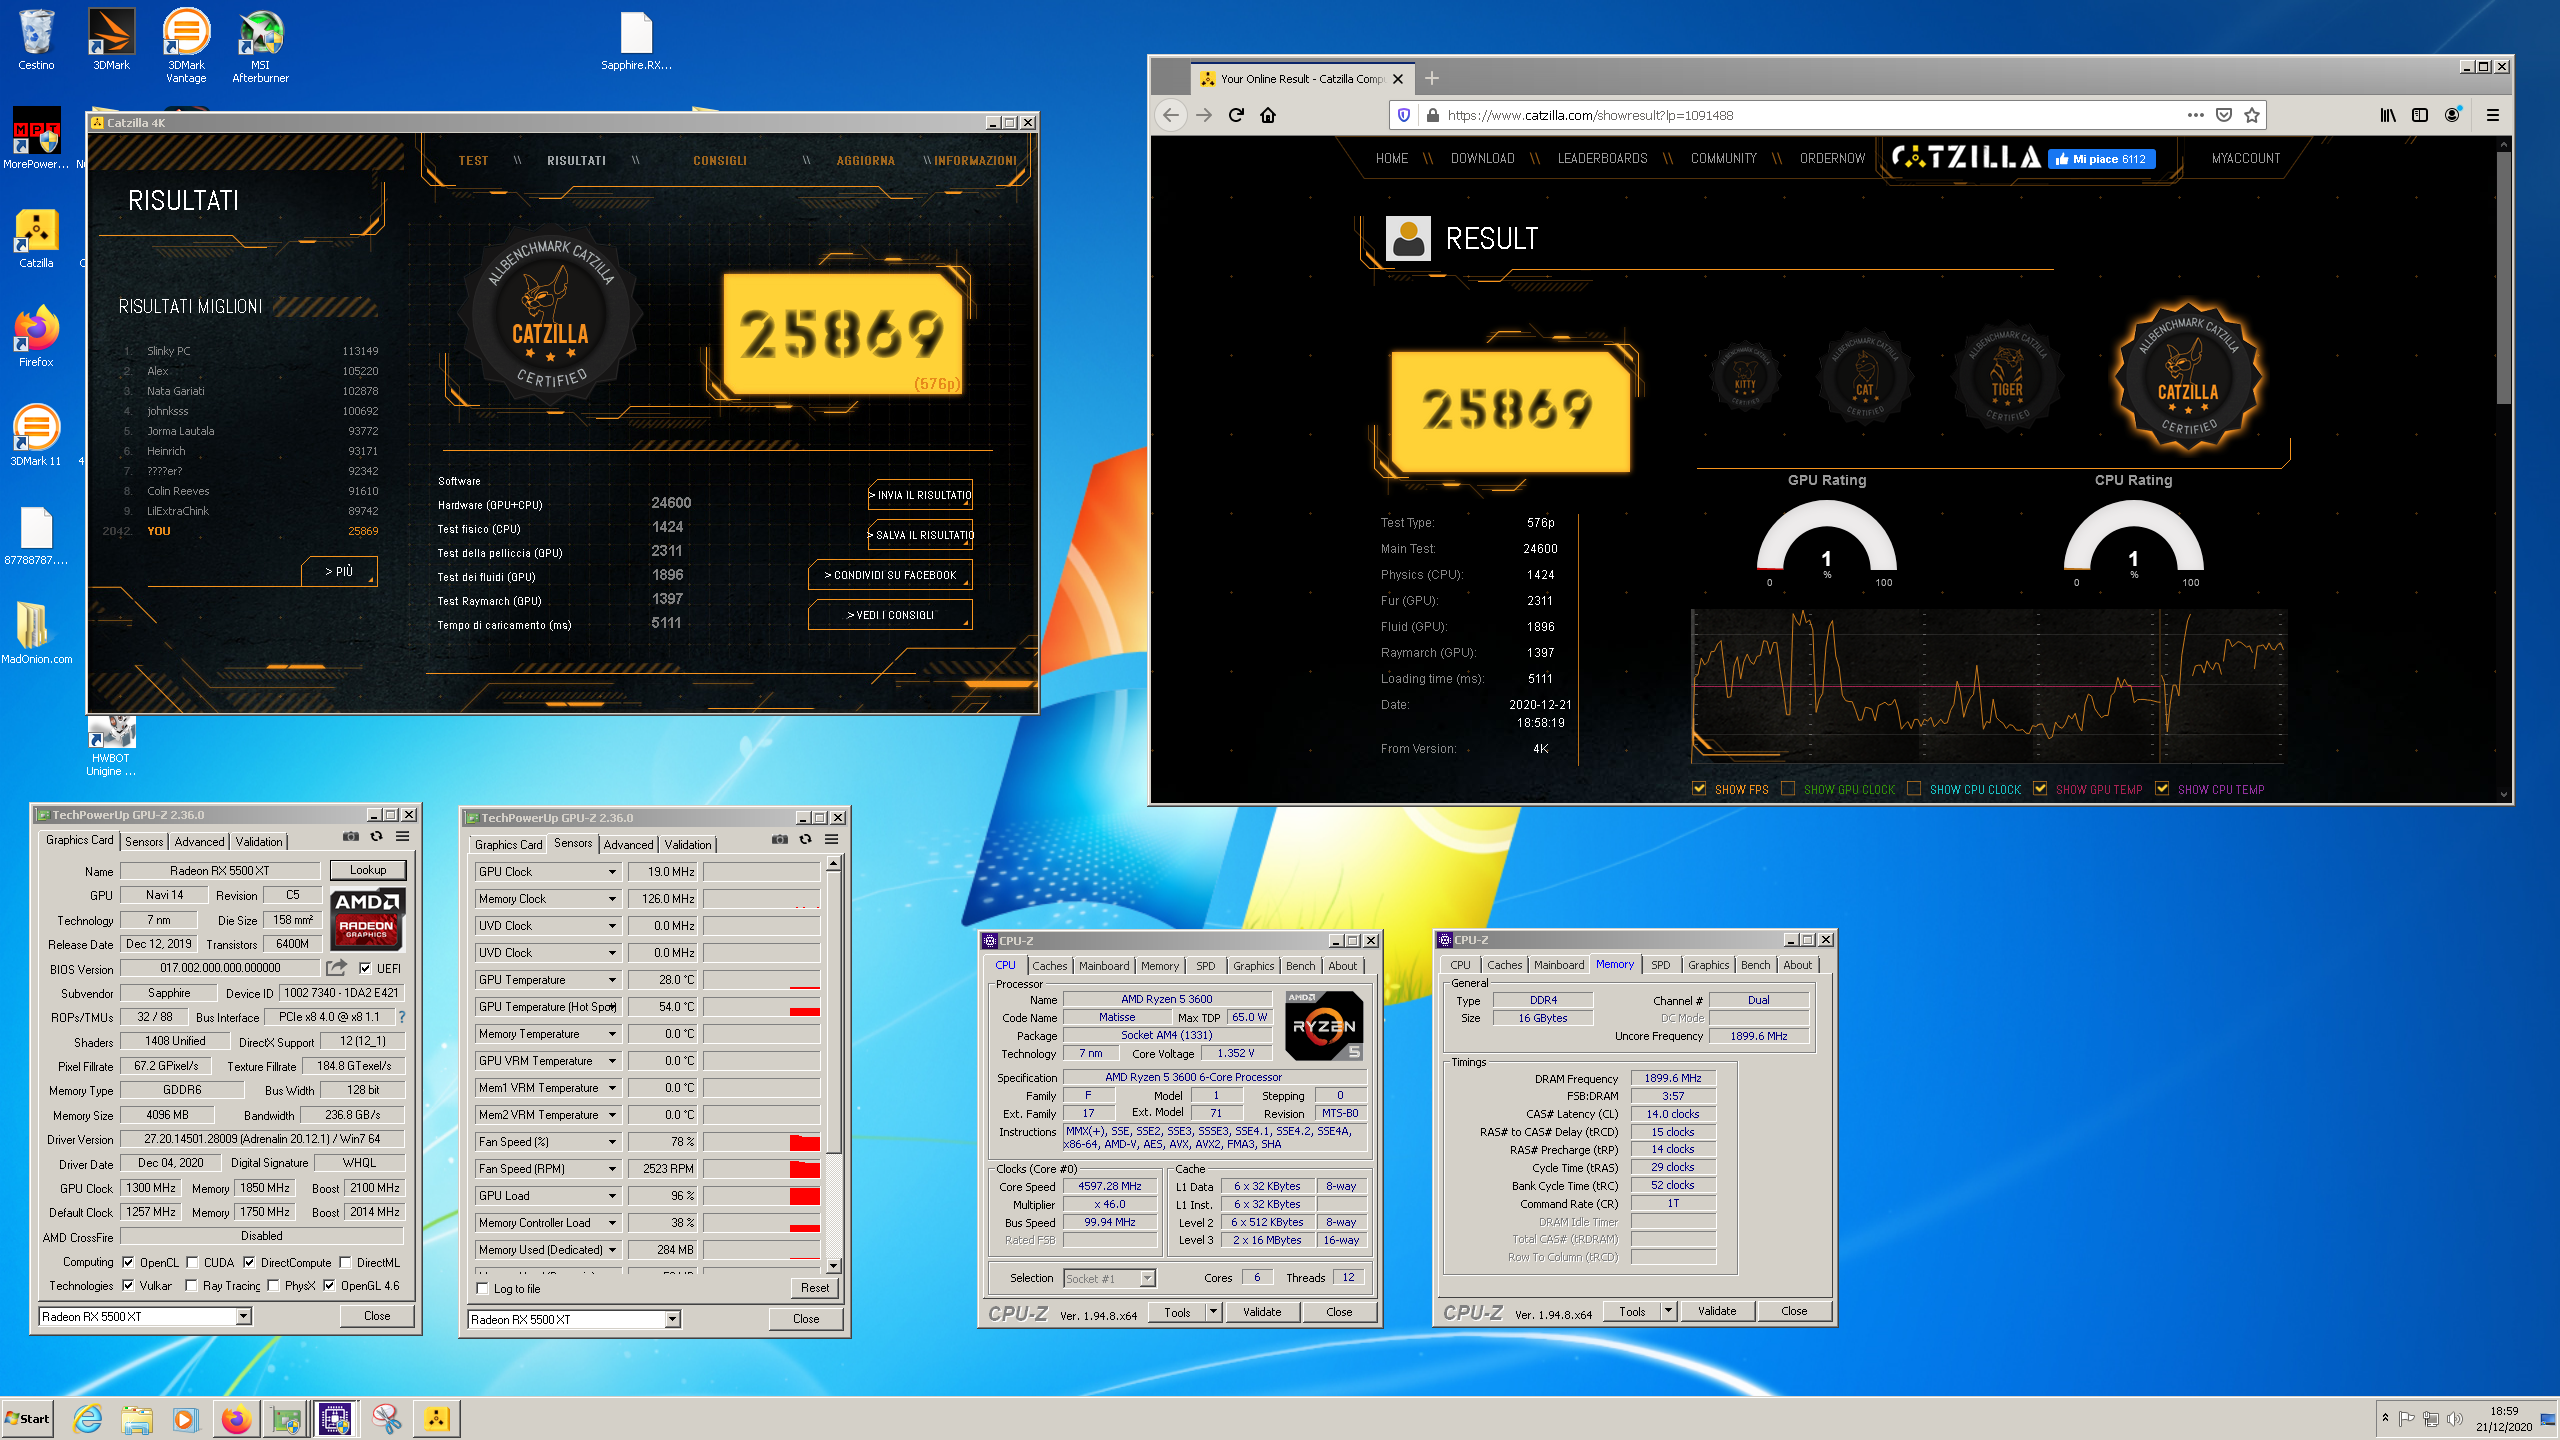
Task: Reload the Catzilla result page
Action: pos(1236,115)
